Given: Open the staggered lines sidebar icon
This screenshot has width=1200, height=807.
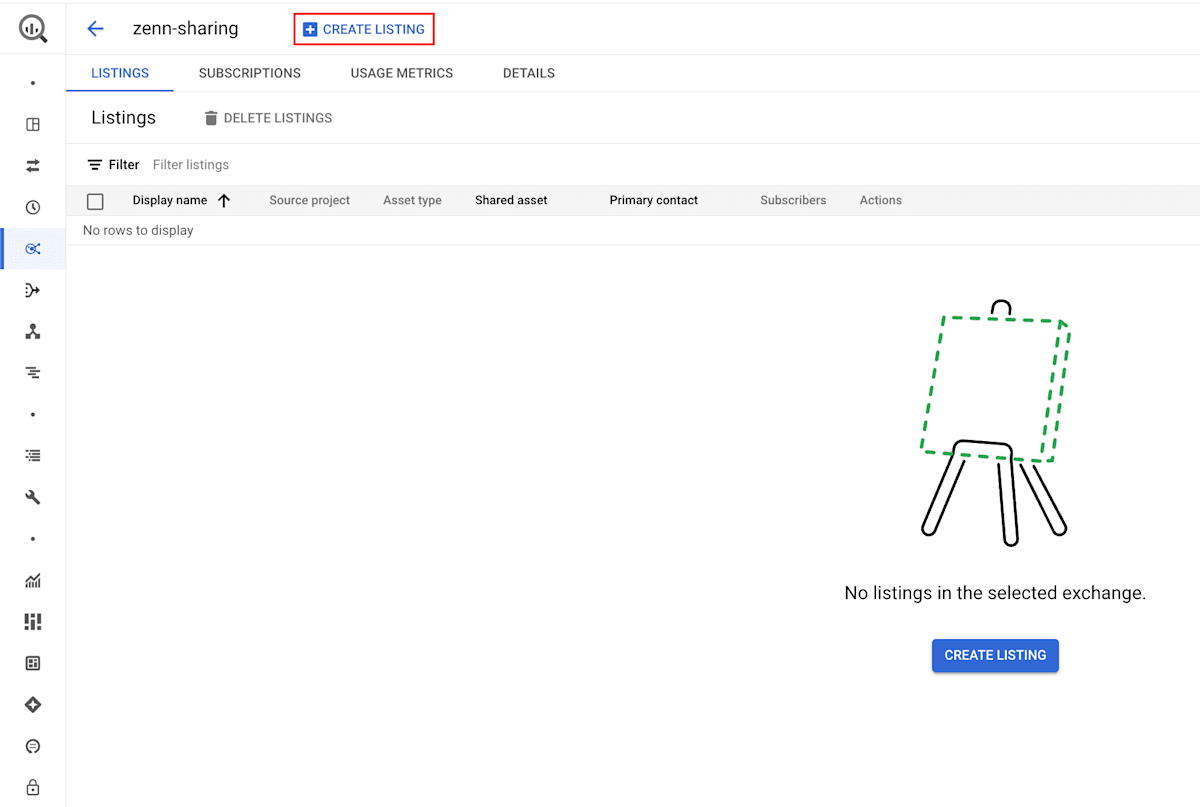Looking at the screenshot, I should click(x=33, y=373).
